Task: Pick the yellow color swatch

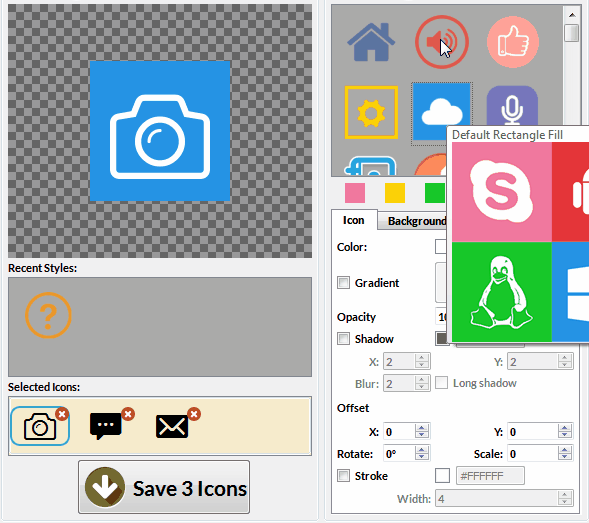Action: 395,193
